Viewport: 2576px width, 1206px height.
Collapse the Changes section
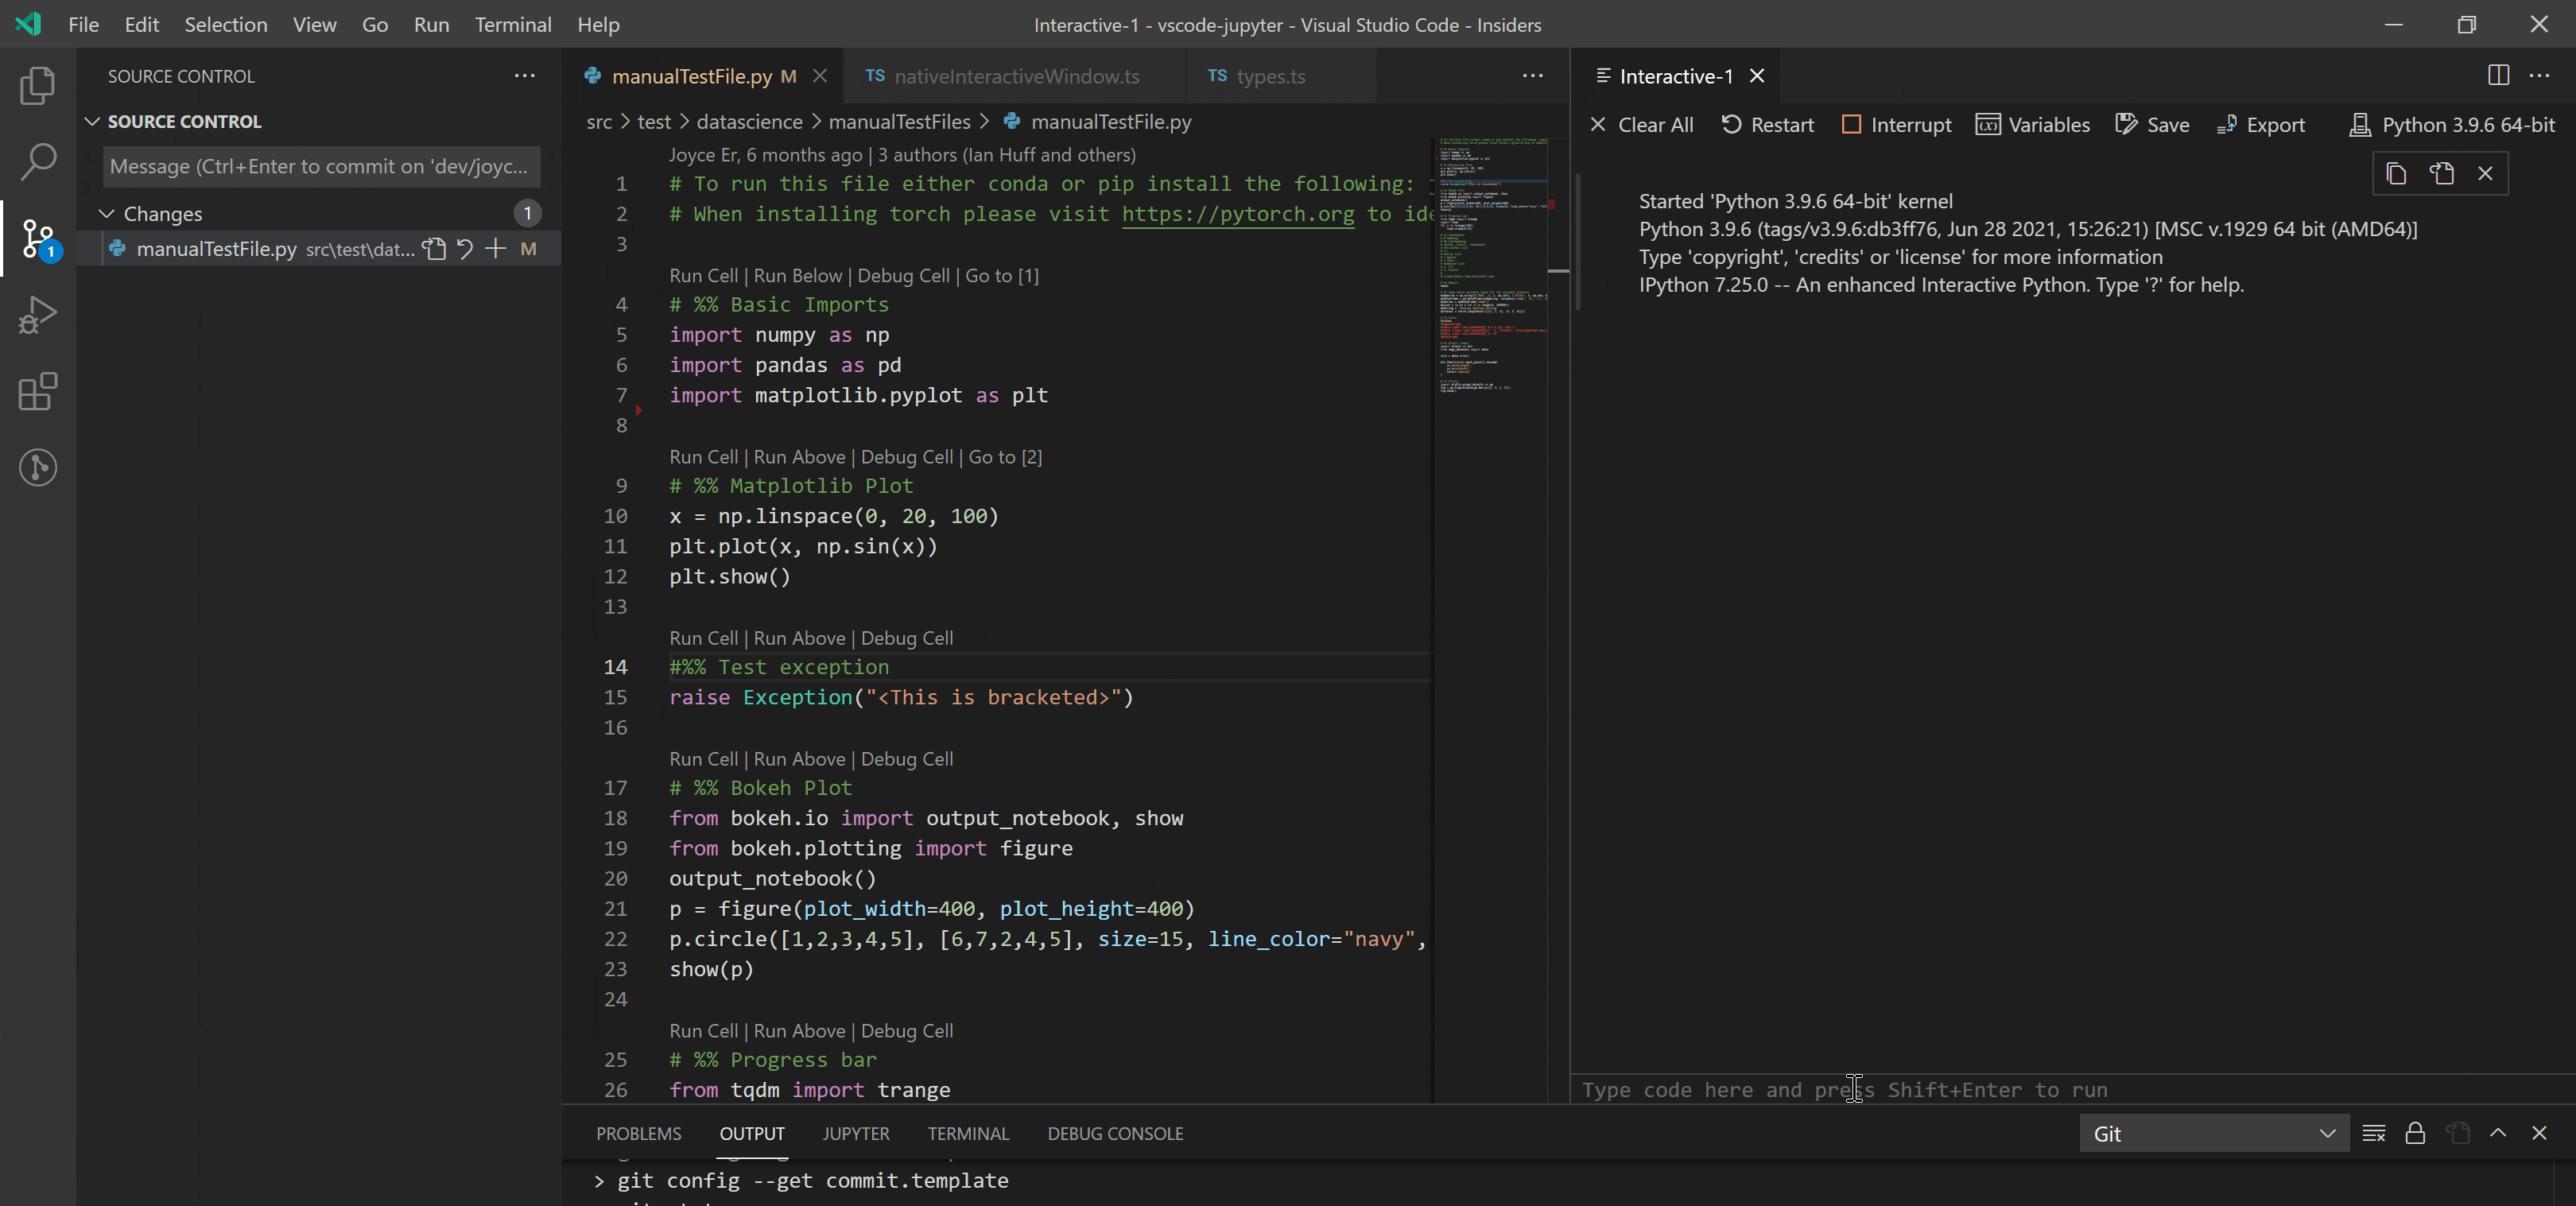(x=104, y=213)
